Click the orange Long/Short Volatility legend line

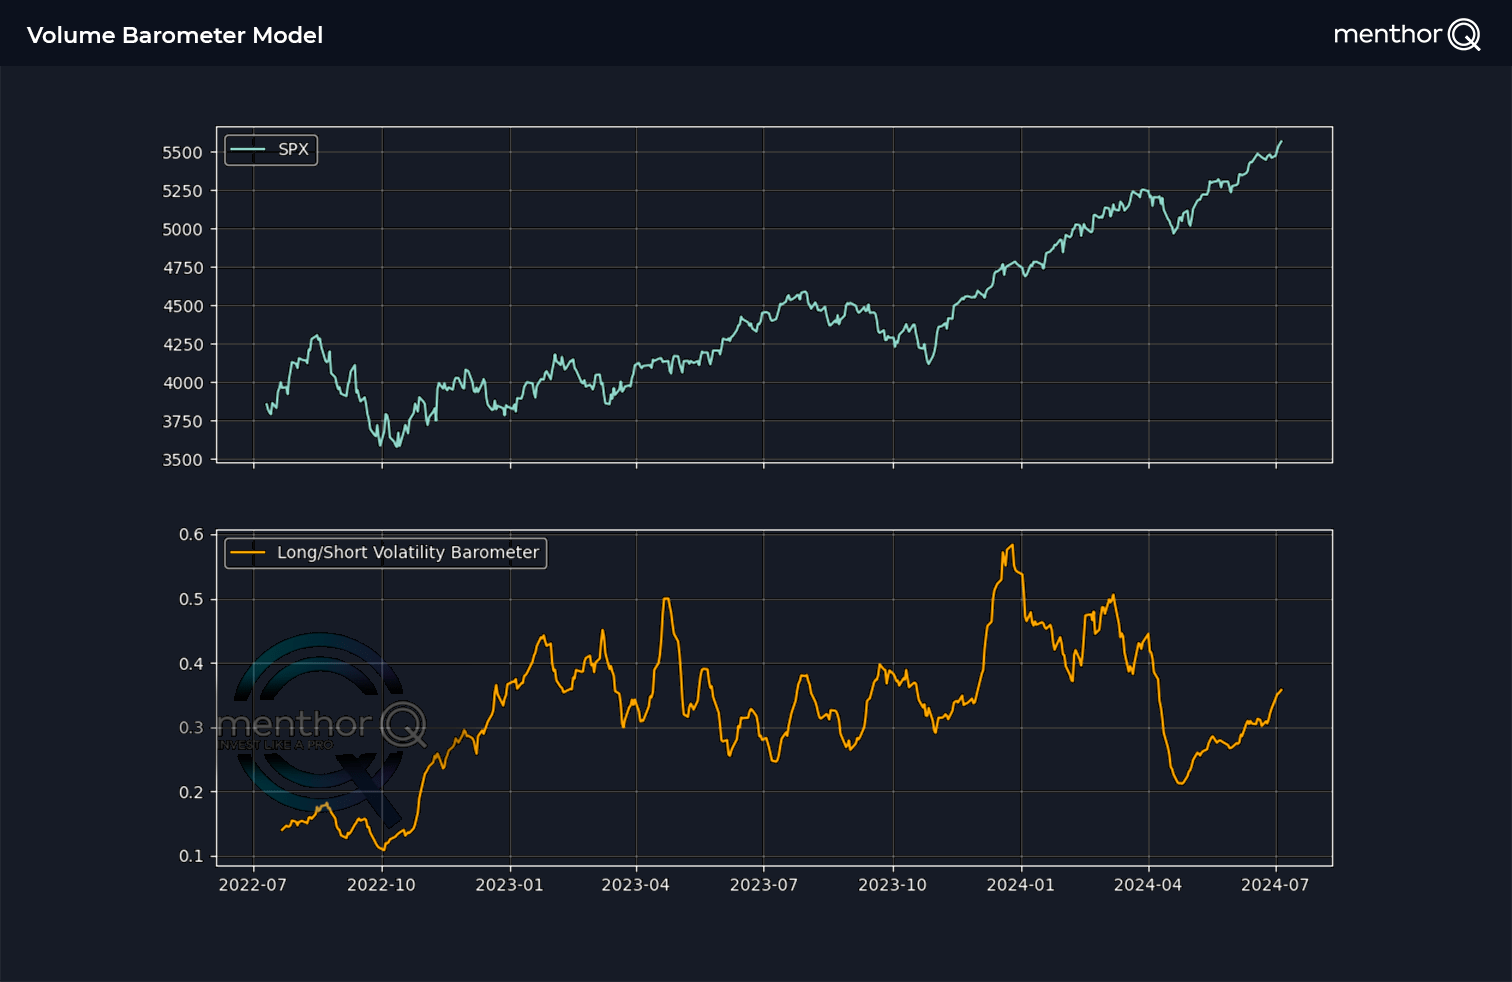[x=248, y=553]
